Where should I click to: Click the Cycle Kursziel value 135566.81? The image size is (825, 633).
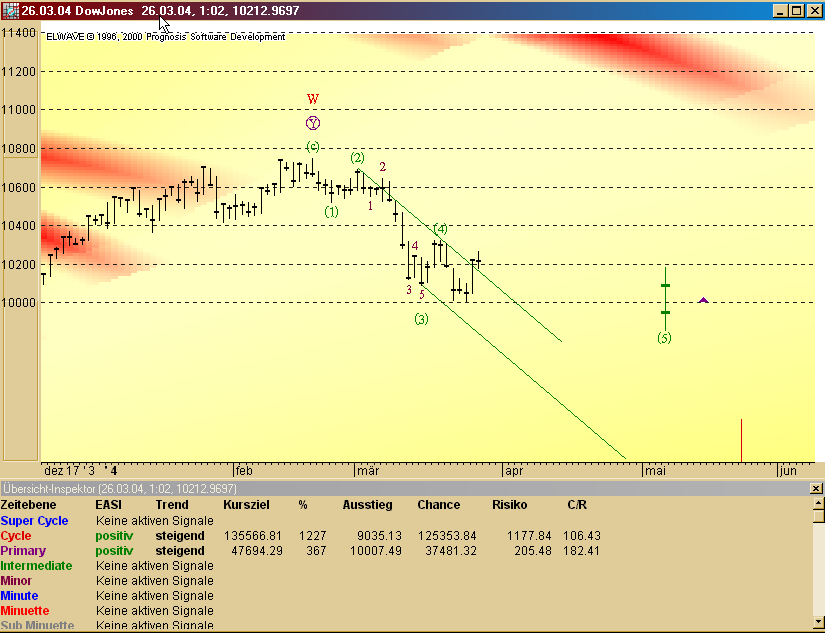(253, 536)
